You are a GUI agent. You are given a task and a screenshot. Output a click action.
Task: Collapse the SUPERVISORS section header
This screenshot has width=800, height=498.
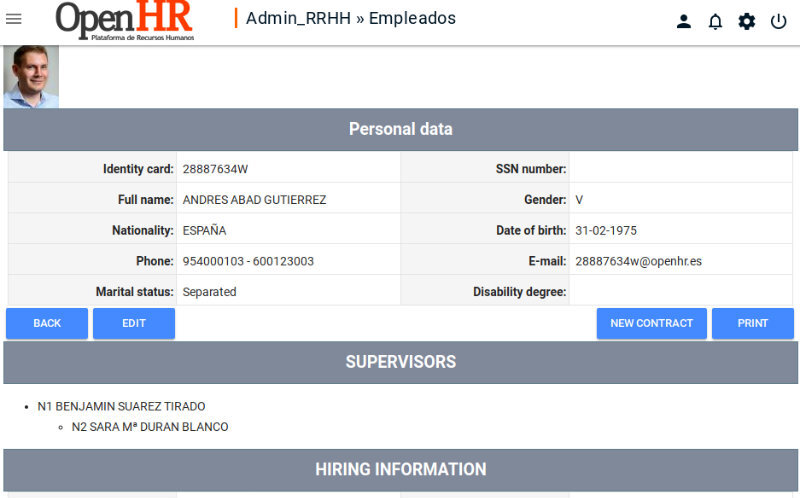tap(400, 362)
